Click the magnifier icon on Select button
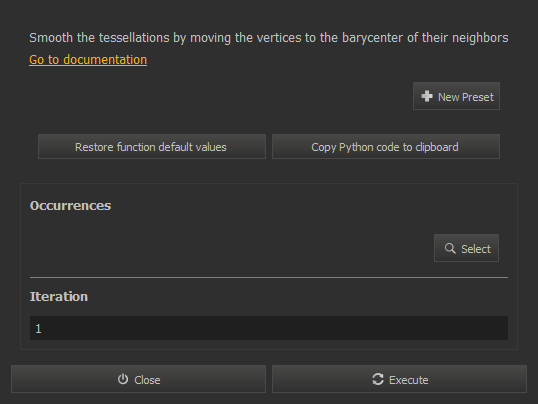This screenshot has width=538, height=404. click(450, 248)
